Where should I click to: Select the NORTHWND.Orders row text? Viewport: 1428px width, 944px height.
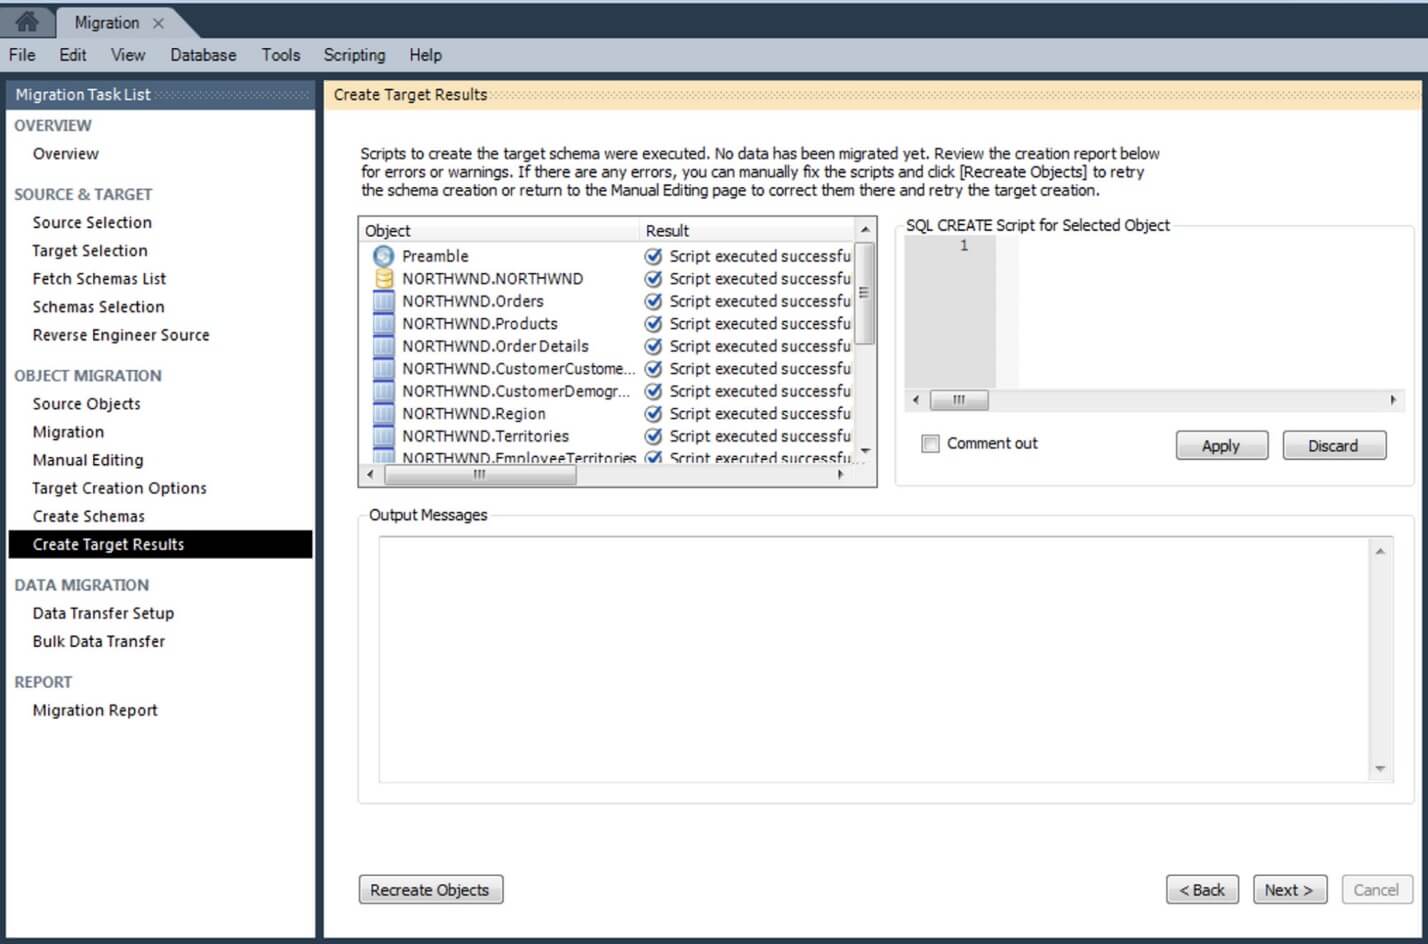coord(473,301)
